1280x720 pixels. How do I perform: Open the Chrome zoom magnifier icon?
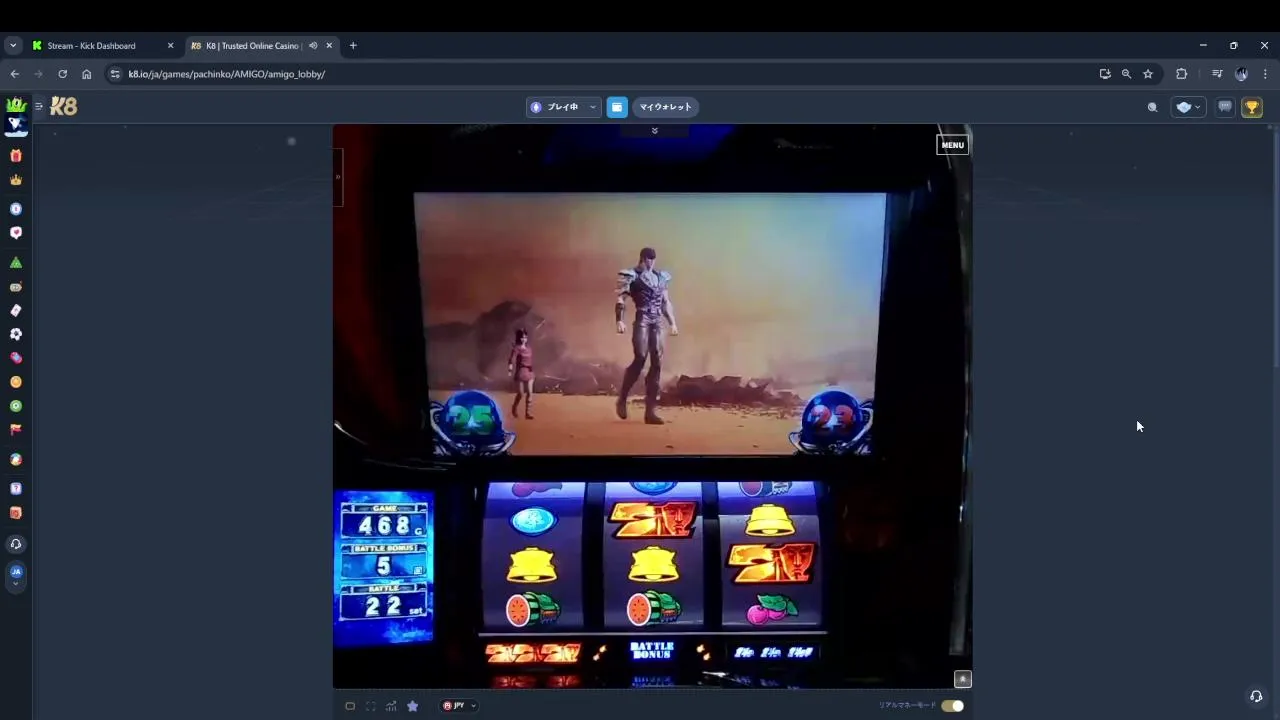[1126, 74]
